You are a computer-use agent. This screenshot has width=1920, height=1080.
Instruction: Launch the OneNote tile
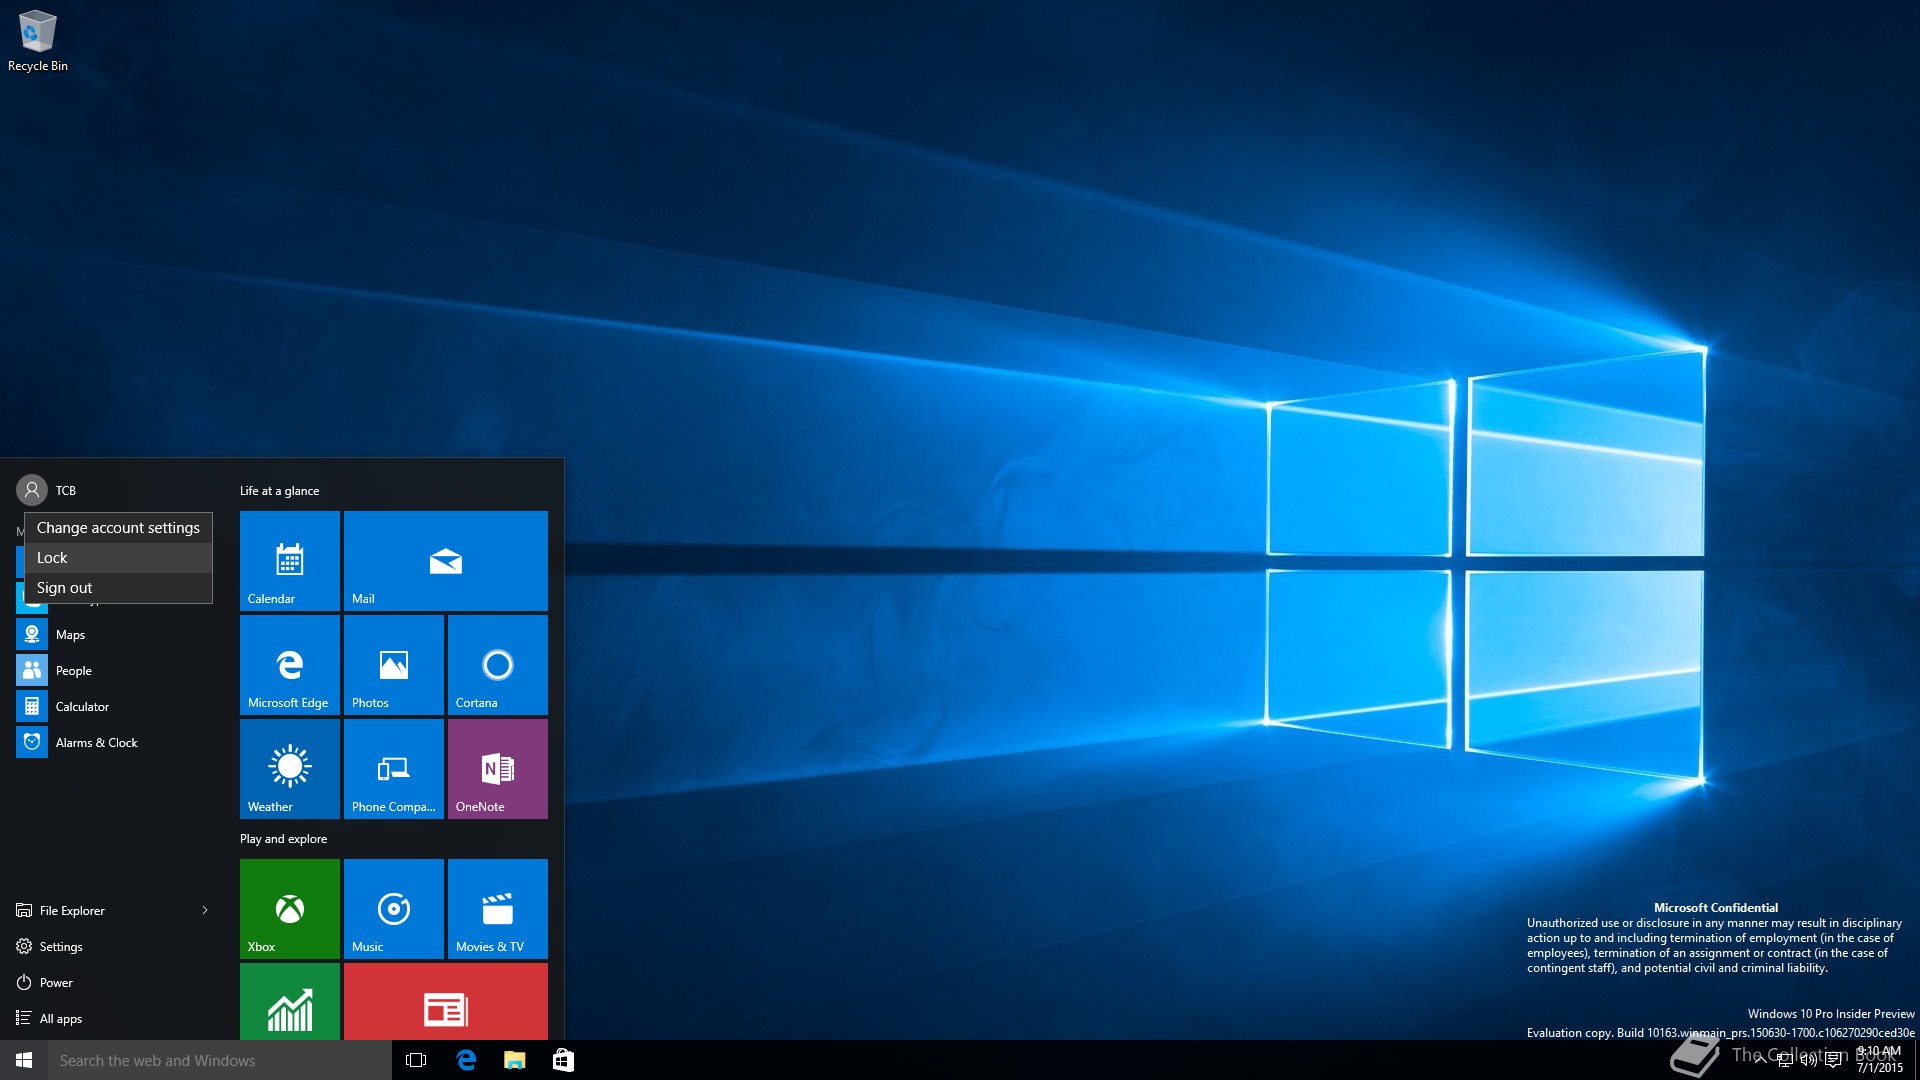click(x=498, y=769)
